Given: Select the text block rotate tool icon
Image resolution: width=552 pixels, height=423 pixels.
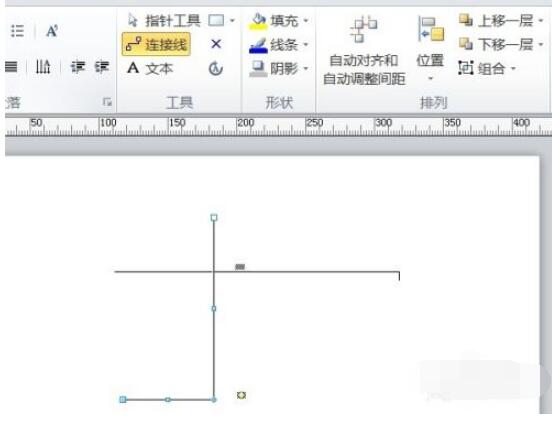Looking at the screenshot, I should (x=215, y=69).
